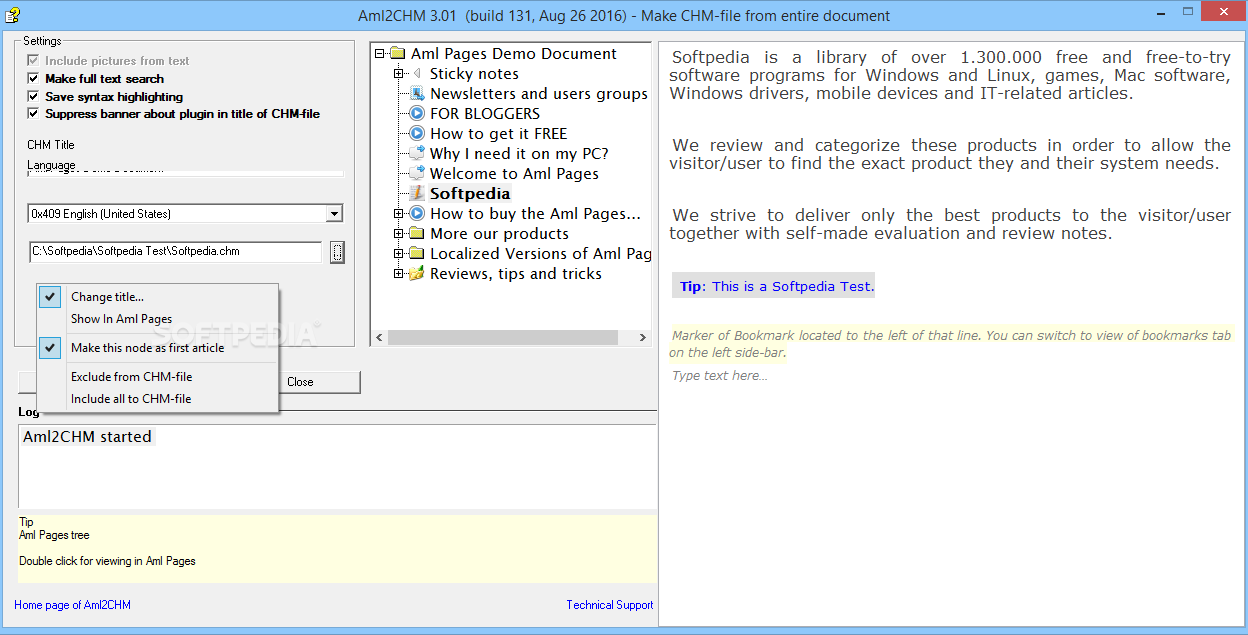Click the page icon of Why I need it on my PC?
The width and height of the screenshot is (1248, 635).
pos(417,154)
